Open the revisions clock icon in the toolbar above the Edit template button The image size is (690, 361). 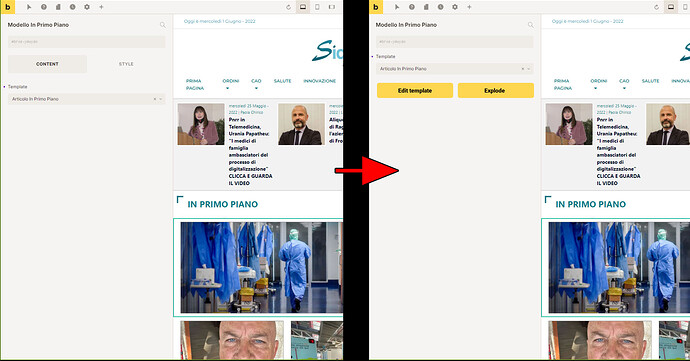pyautogui.click(x=440, y=7)
